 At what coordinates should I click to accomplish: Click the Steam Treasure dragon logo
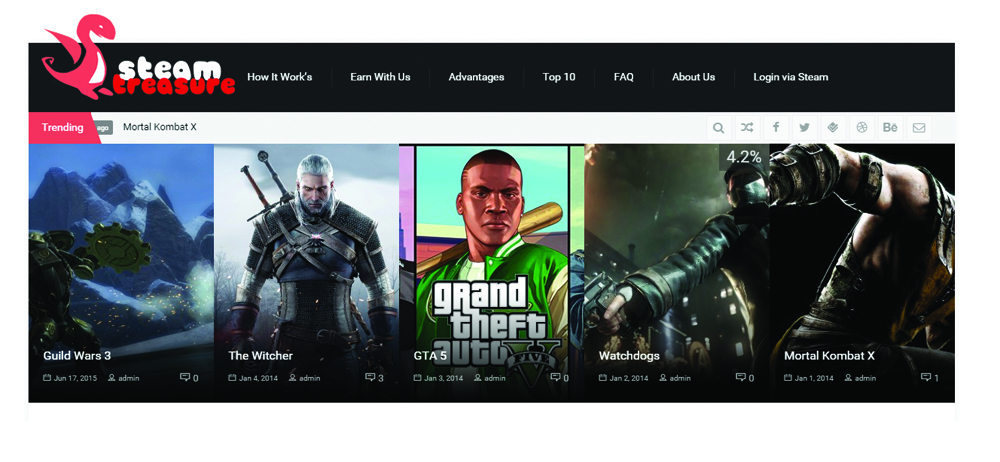click(x=138, y=59)
